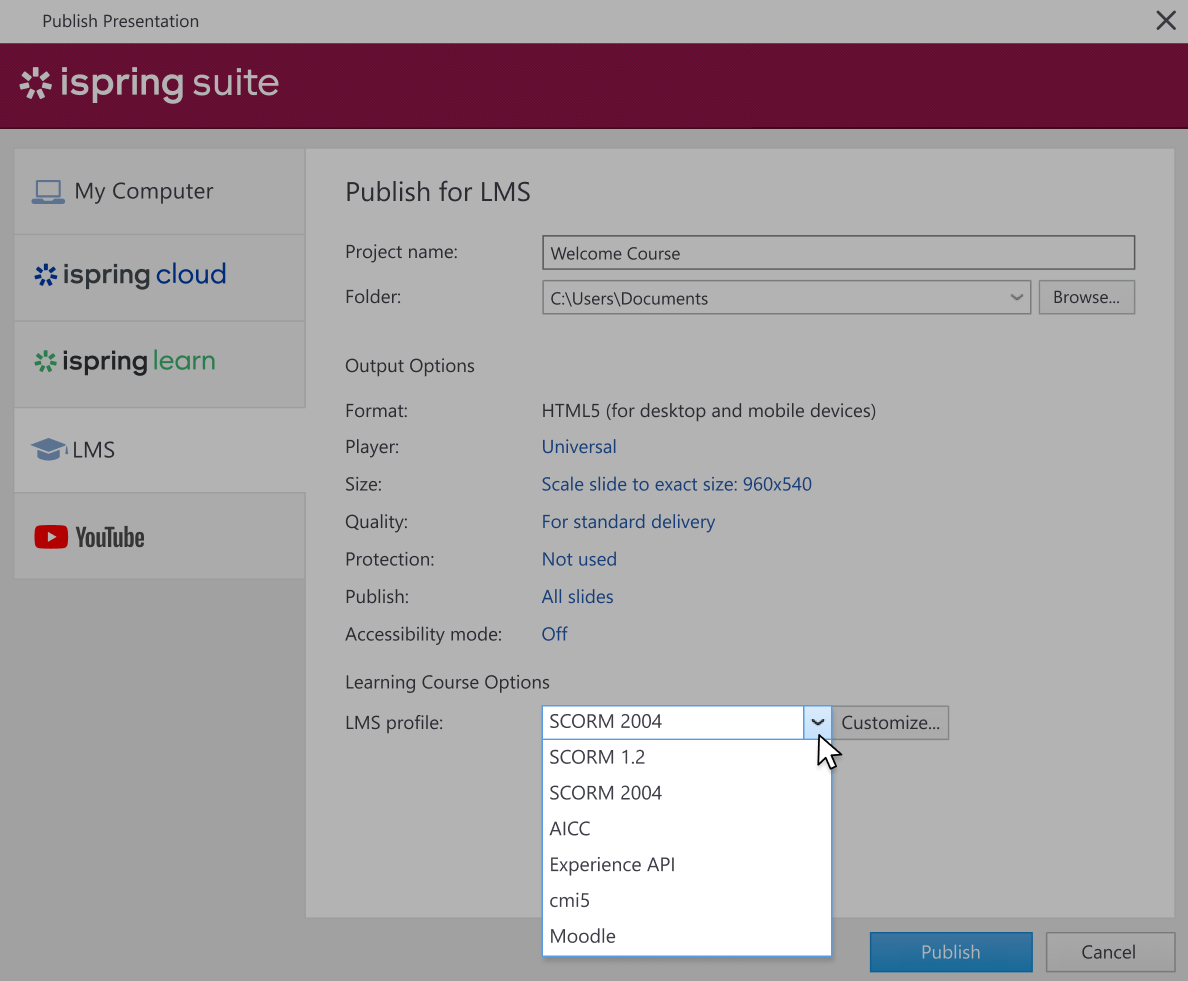Close the Publish Presentation dialog

(x=1165, y=20)
